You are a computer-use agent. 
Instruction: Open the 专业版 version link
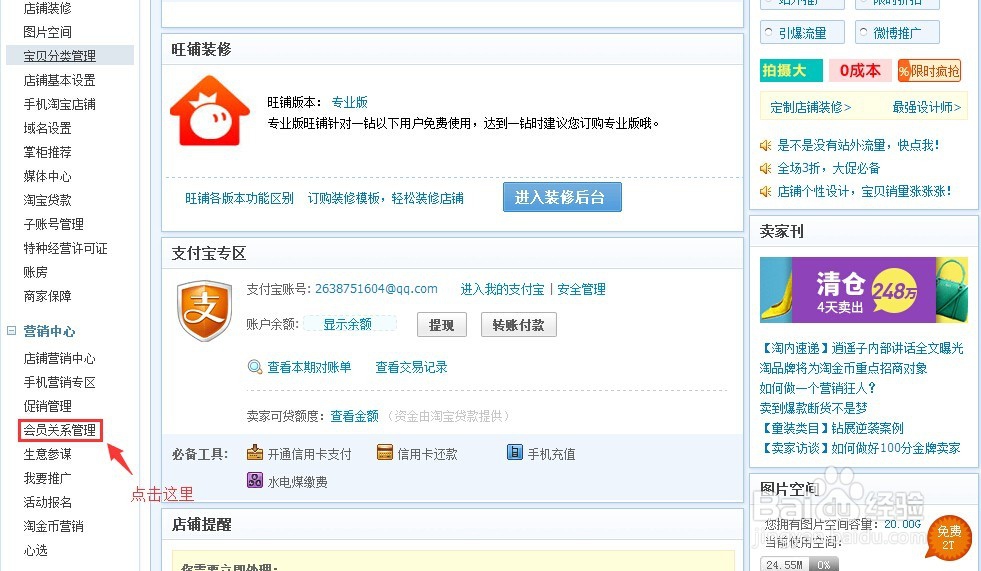click(350, 102)
